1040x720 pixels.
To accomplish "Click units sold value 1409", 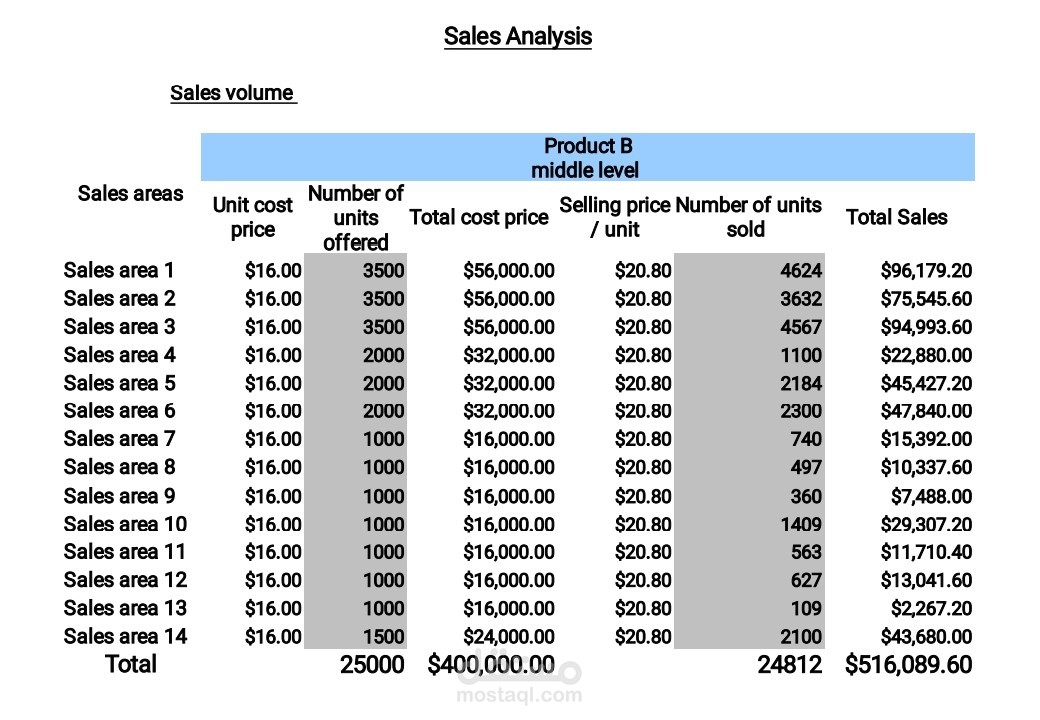I will (801, 524).
